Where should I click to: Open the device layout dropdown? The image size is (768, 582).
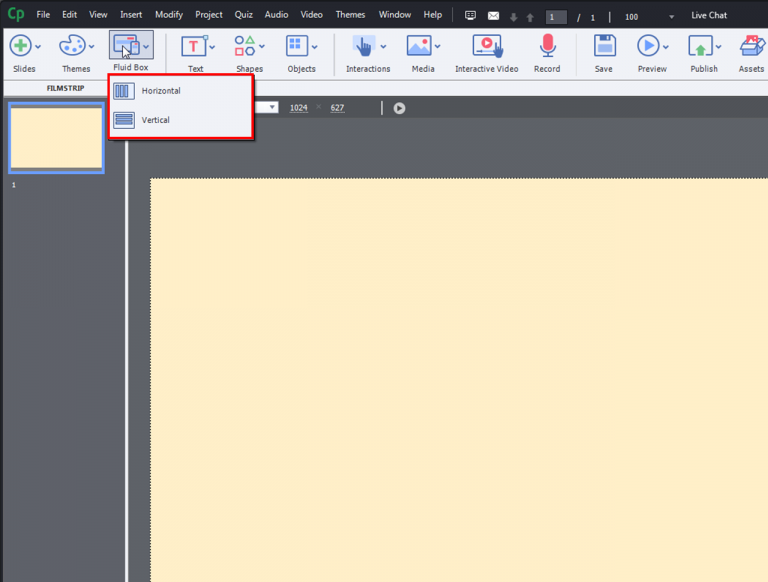[x=271, y=107]
